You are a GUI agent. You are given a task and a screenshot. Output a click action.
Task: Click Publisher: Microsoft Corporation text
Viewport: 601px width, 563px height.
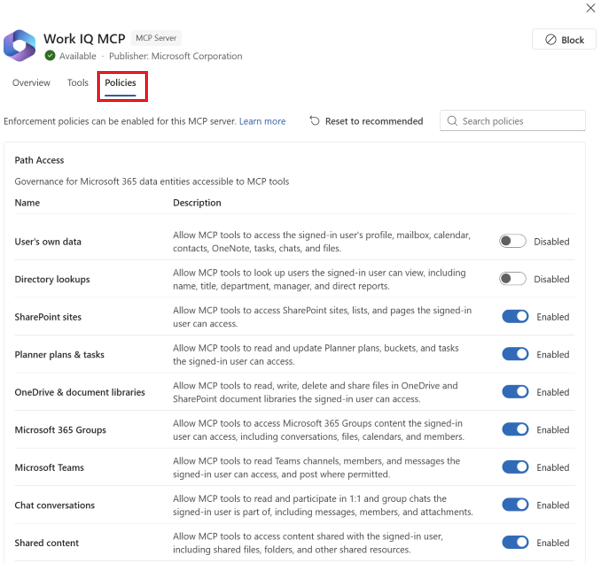pyautogui.click(x=176, y=56)
